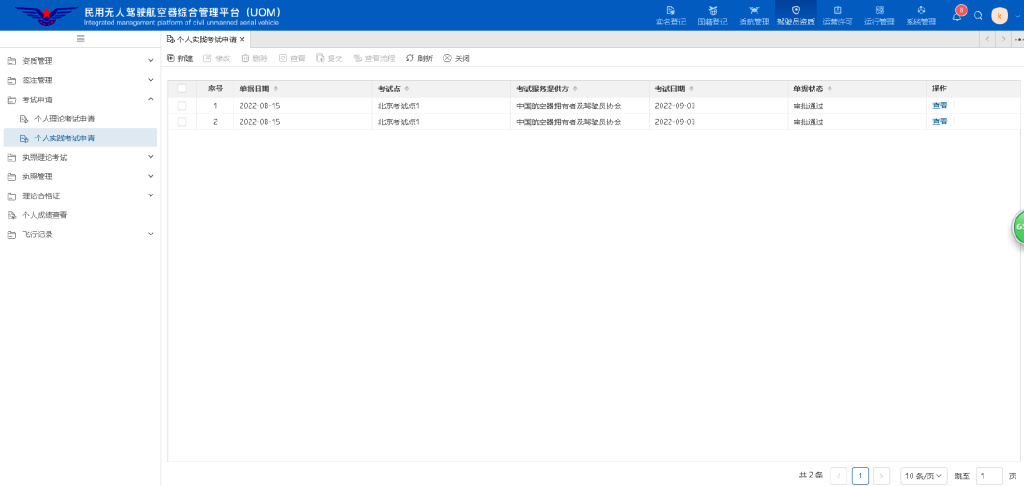
Task: Open 国籍登记 in the top navigation
Action: pos(712,15)
